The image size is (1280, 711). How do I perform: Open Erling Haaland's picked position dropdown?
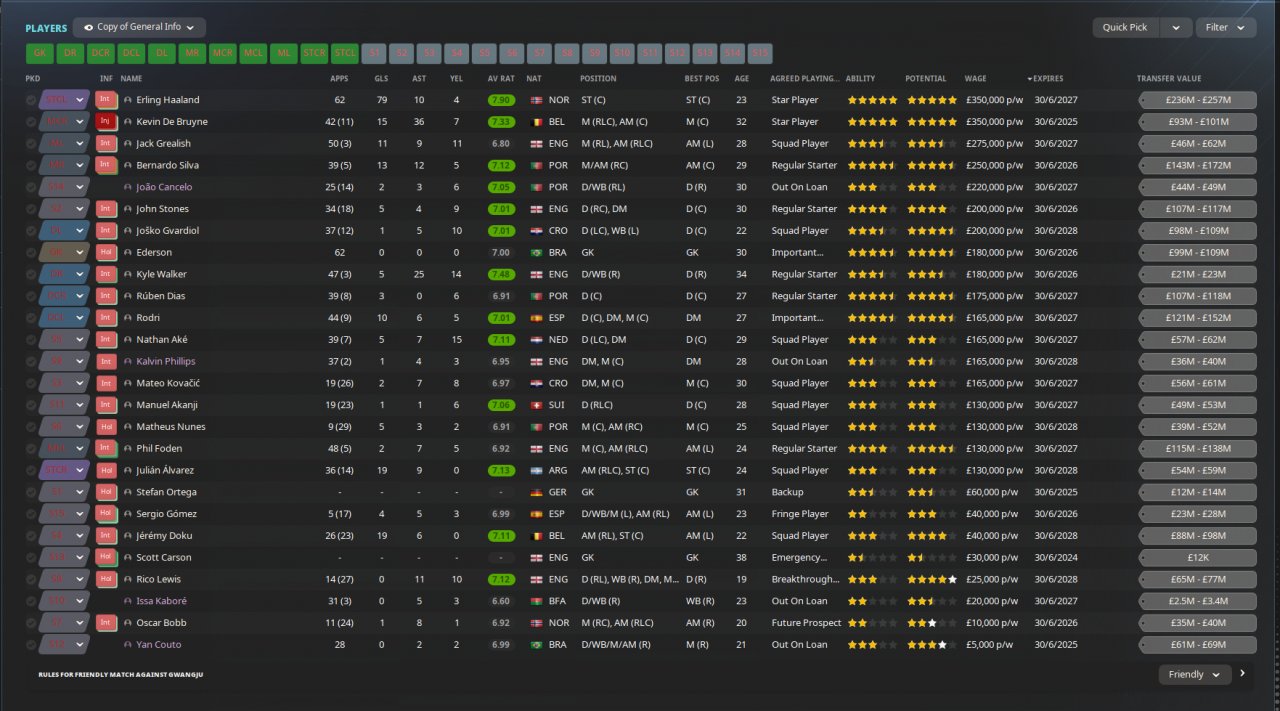[64, 100]
